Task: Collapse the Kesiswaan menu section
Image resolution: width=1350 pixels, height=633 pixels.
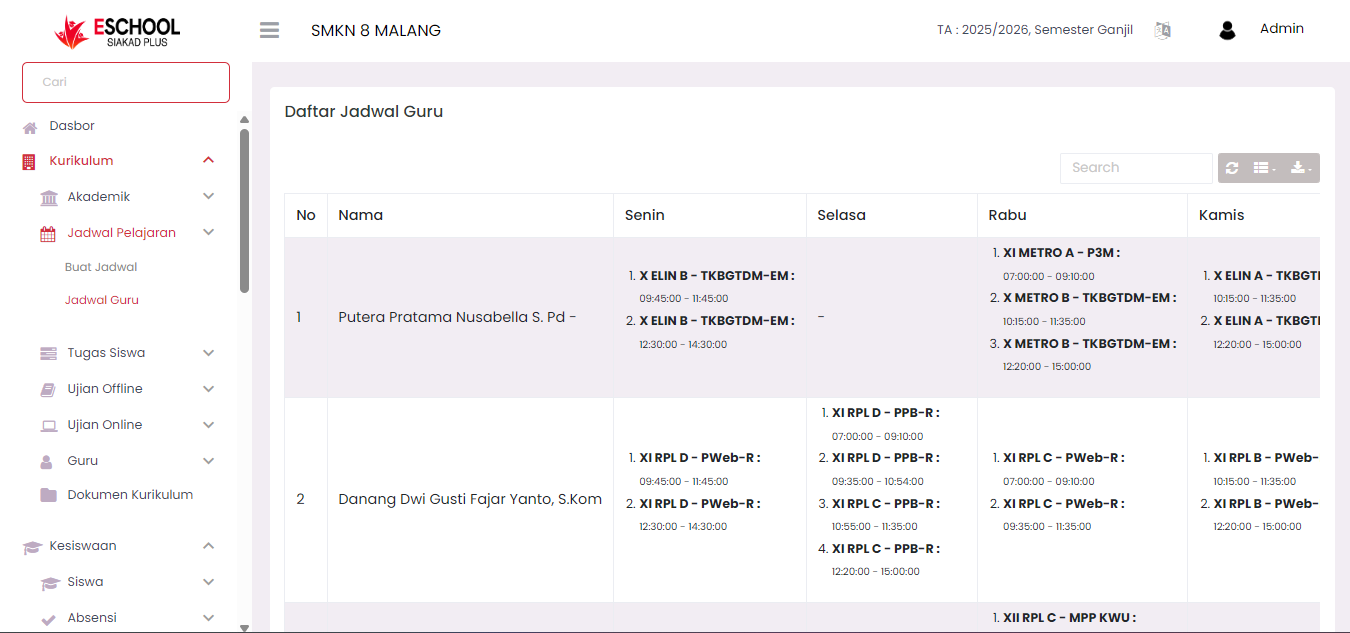Action: [208, 546]
